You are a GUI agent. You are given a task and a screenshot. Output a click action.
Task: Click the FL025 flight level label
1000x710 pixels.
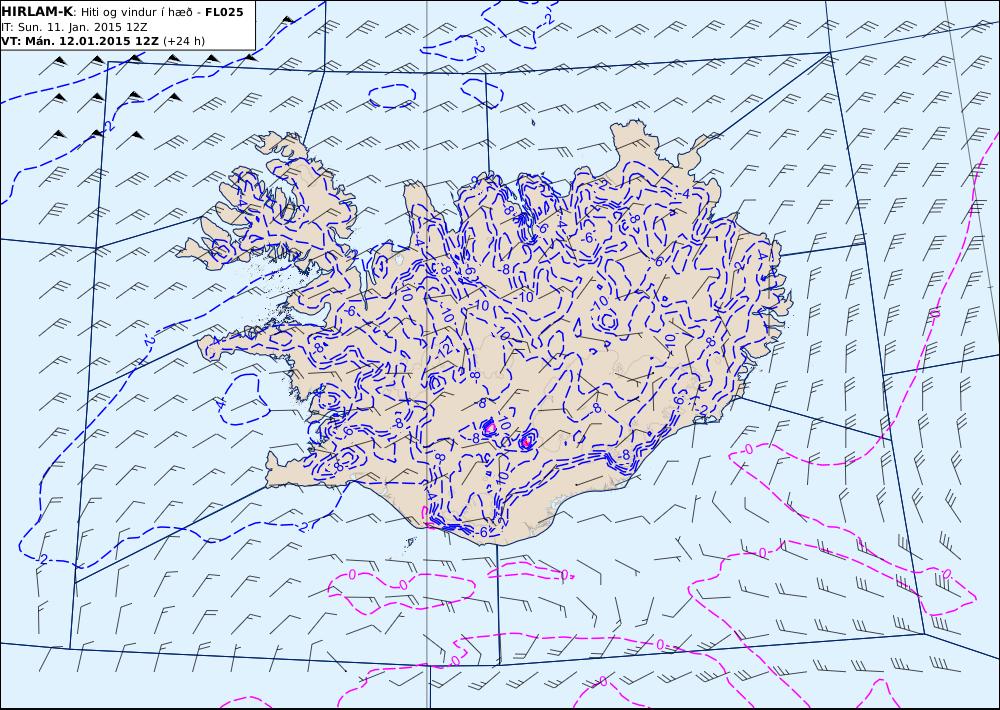[x=224, y=12]
